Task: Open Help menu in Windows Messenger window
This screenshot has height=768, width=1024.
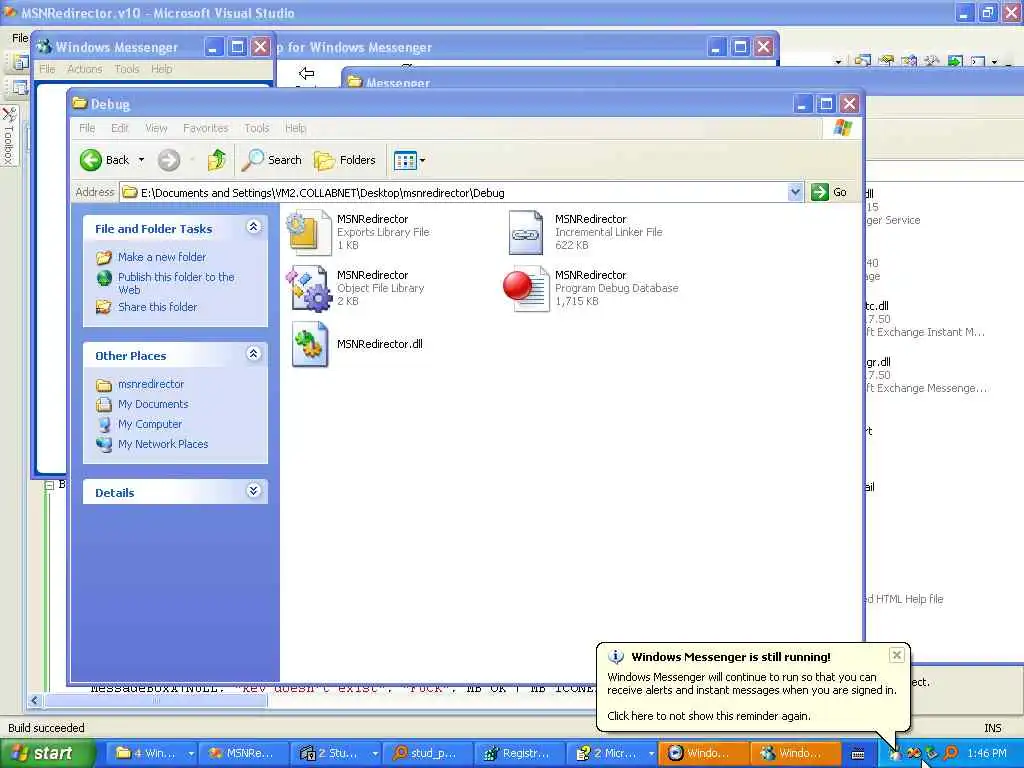Action: 161,69
